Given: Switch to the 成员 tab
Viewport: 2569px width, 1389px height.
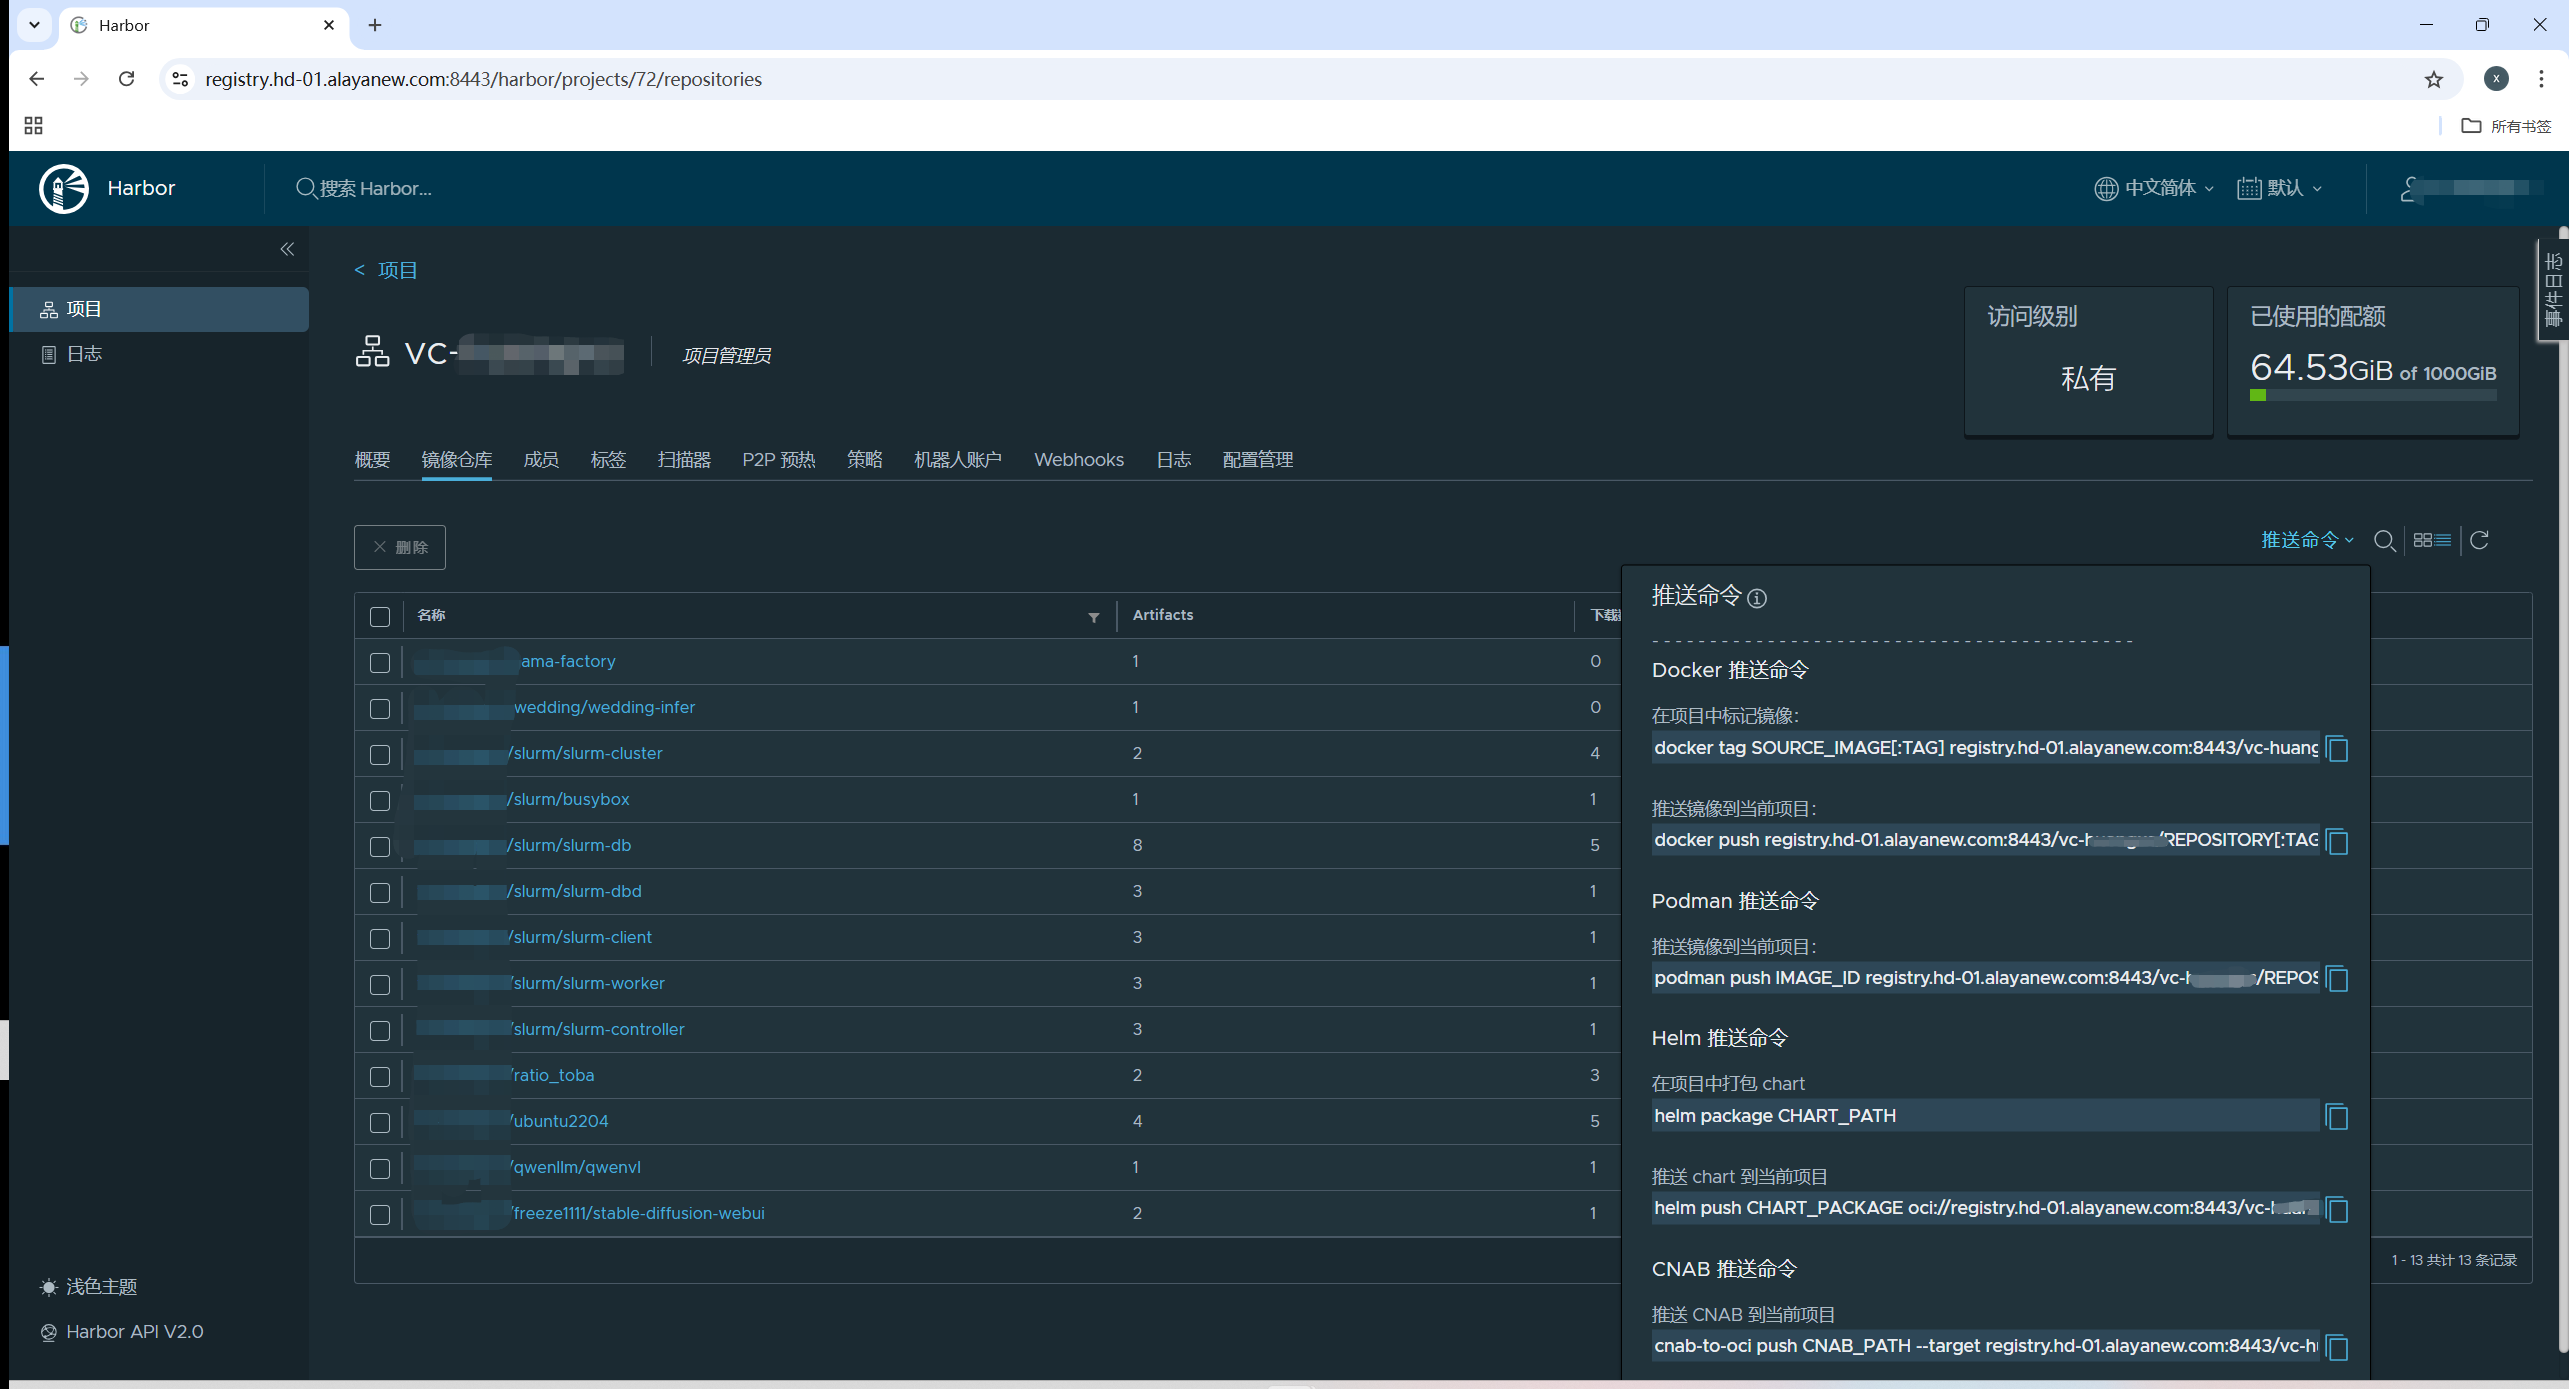Looking at the screenshot, I should tap(540, 460).
